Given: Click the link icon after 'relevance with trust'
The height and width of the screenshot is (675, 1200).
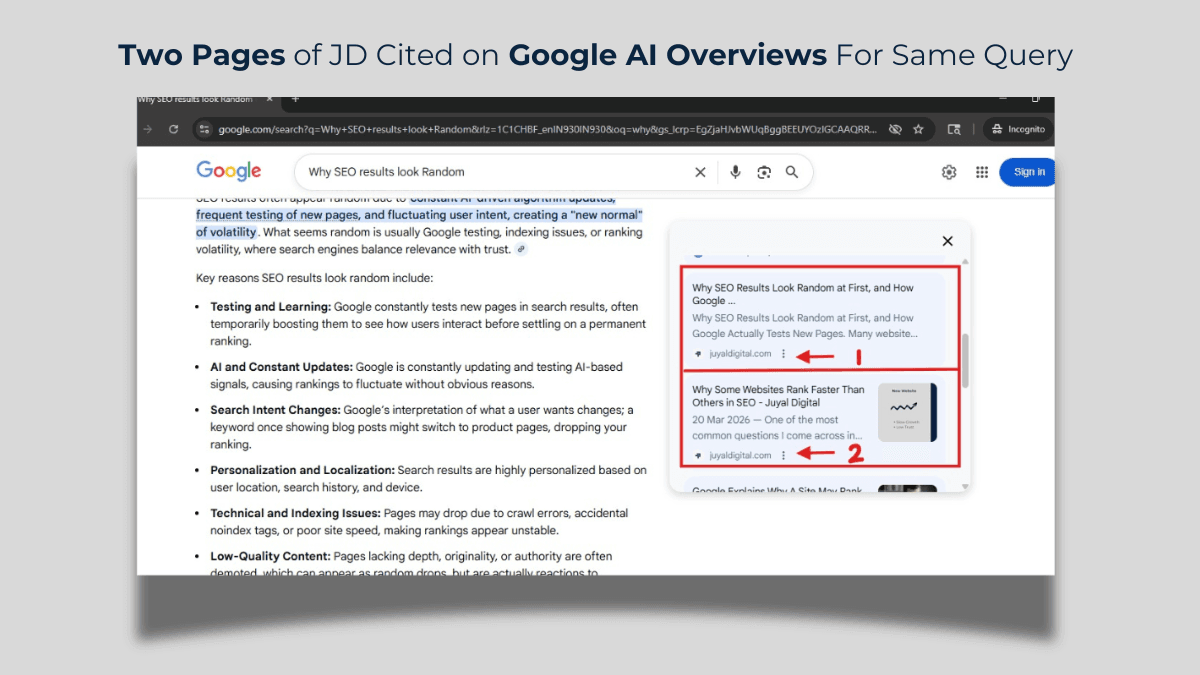Looking at the screenshot, I should [x=521, y=249].
